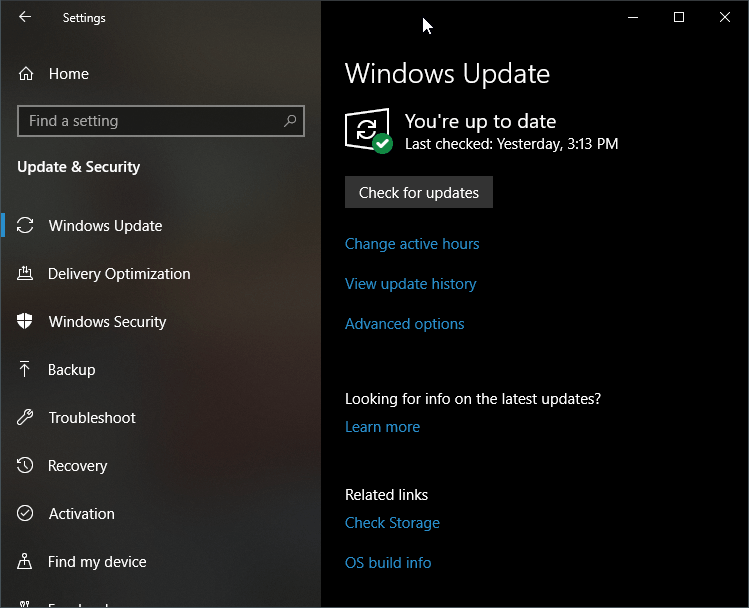749x608 pixels.
Task: Open View update history link
Action: (x=410, y=284)
